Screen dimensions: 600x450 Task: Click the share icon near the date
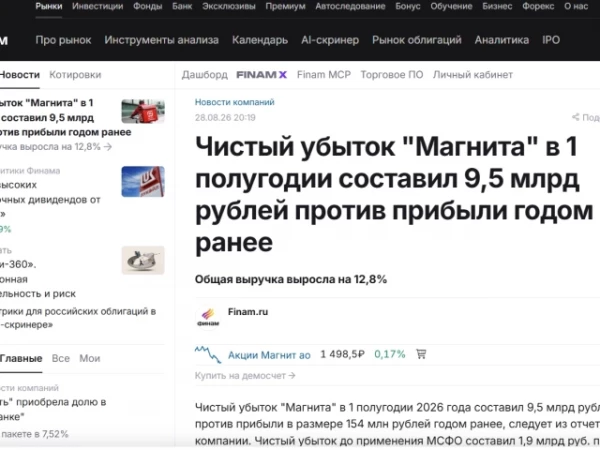pyautogui.click(x=576, y=117)
